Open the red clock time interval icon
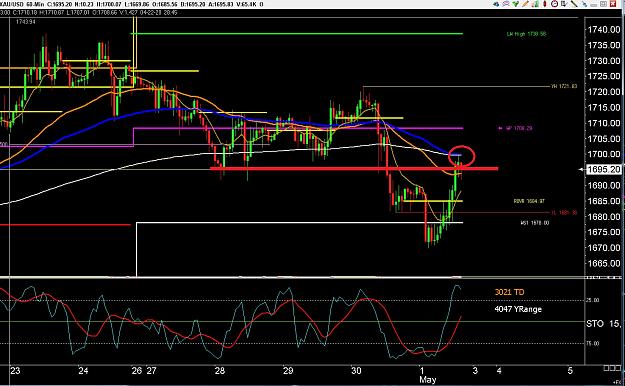The height and width of the screenshot is (386, 625). (554, 4)
